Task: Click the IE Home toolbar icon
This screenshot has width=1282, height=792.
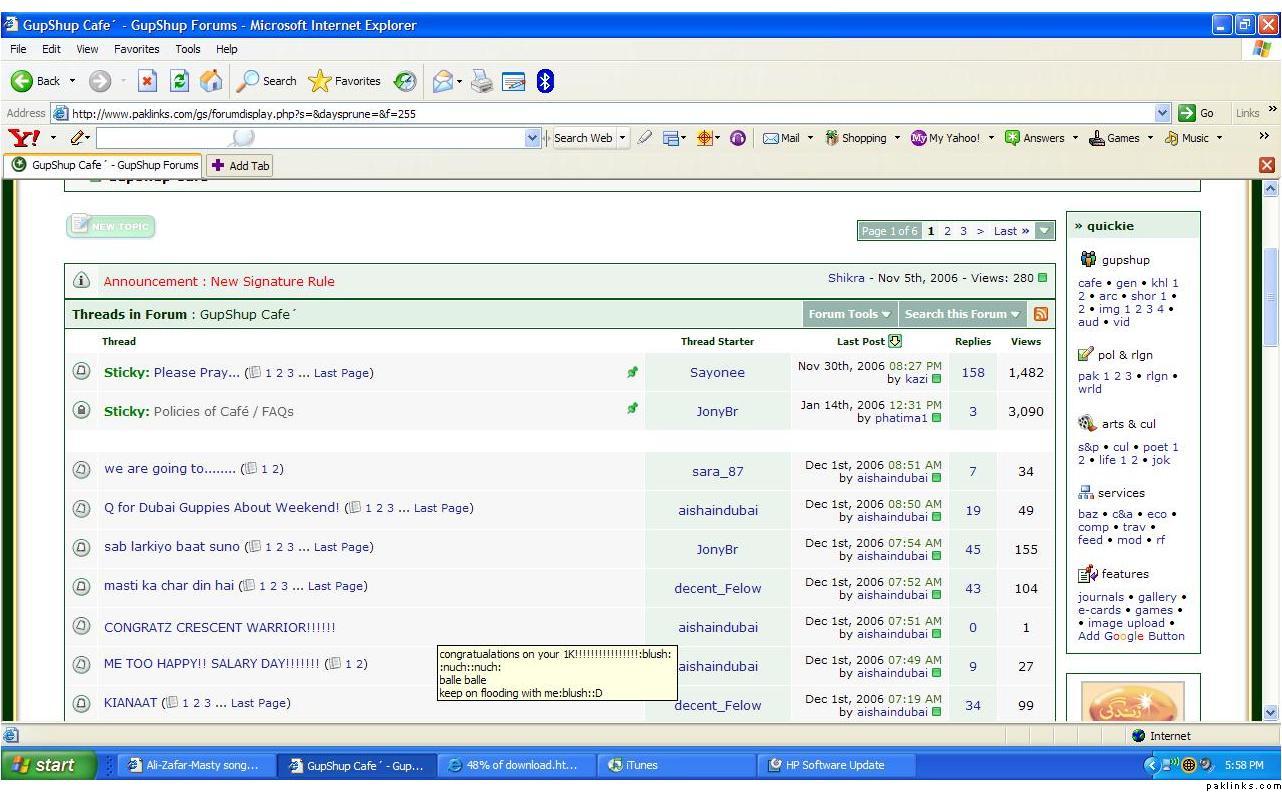Action: pos(211,81)
